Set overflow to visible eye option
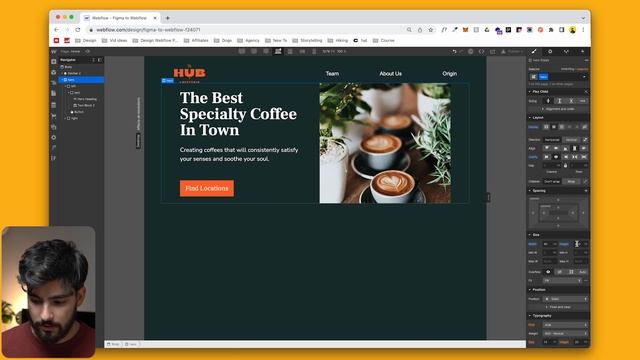The height and width of the screenshot is (360, 640). click(x=548, y=272)
